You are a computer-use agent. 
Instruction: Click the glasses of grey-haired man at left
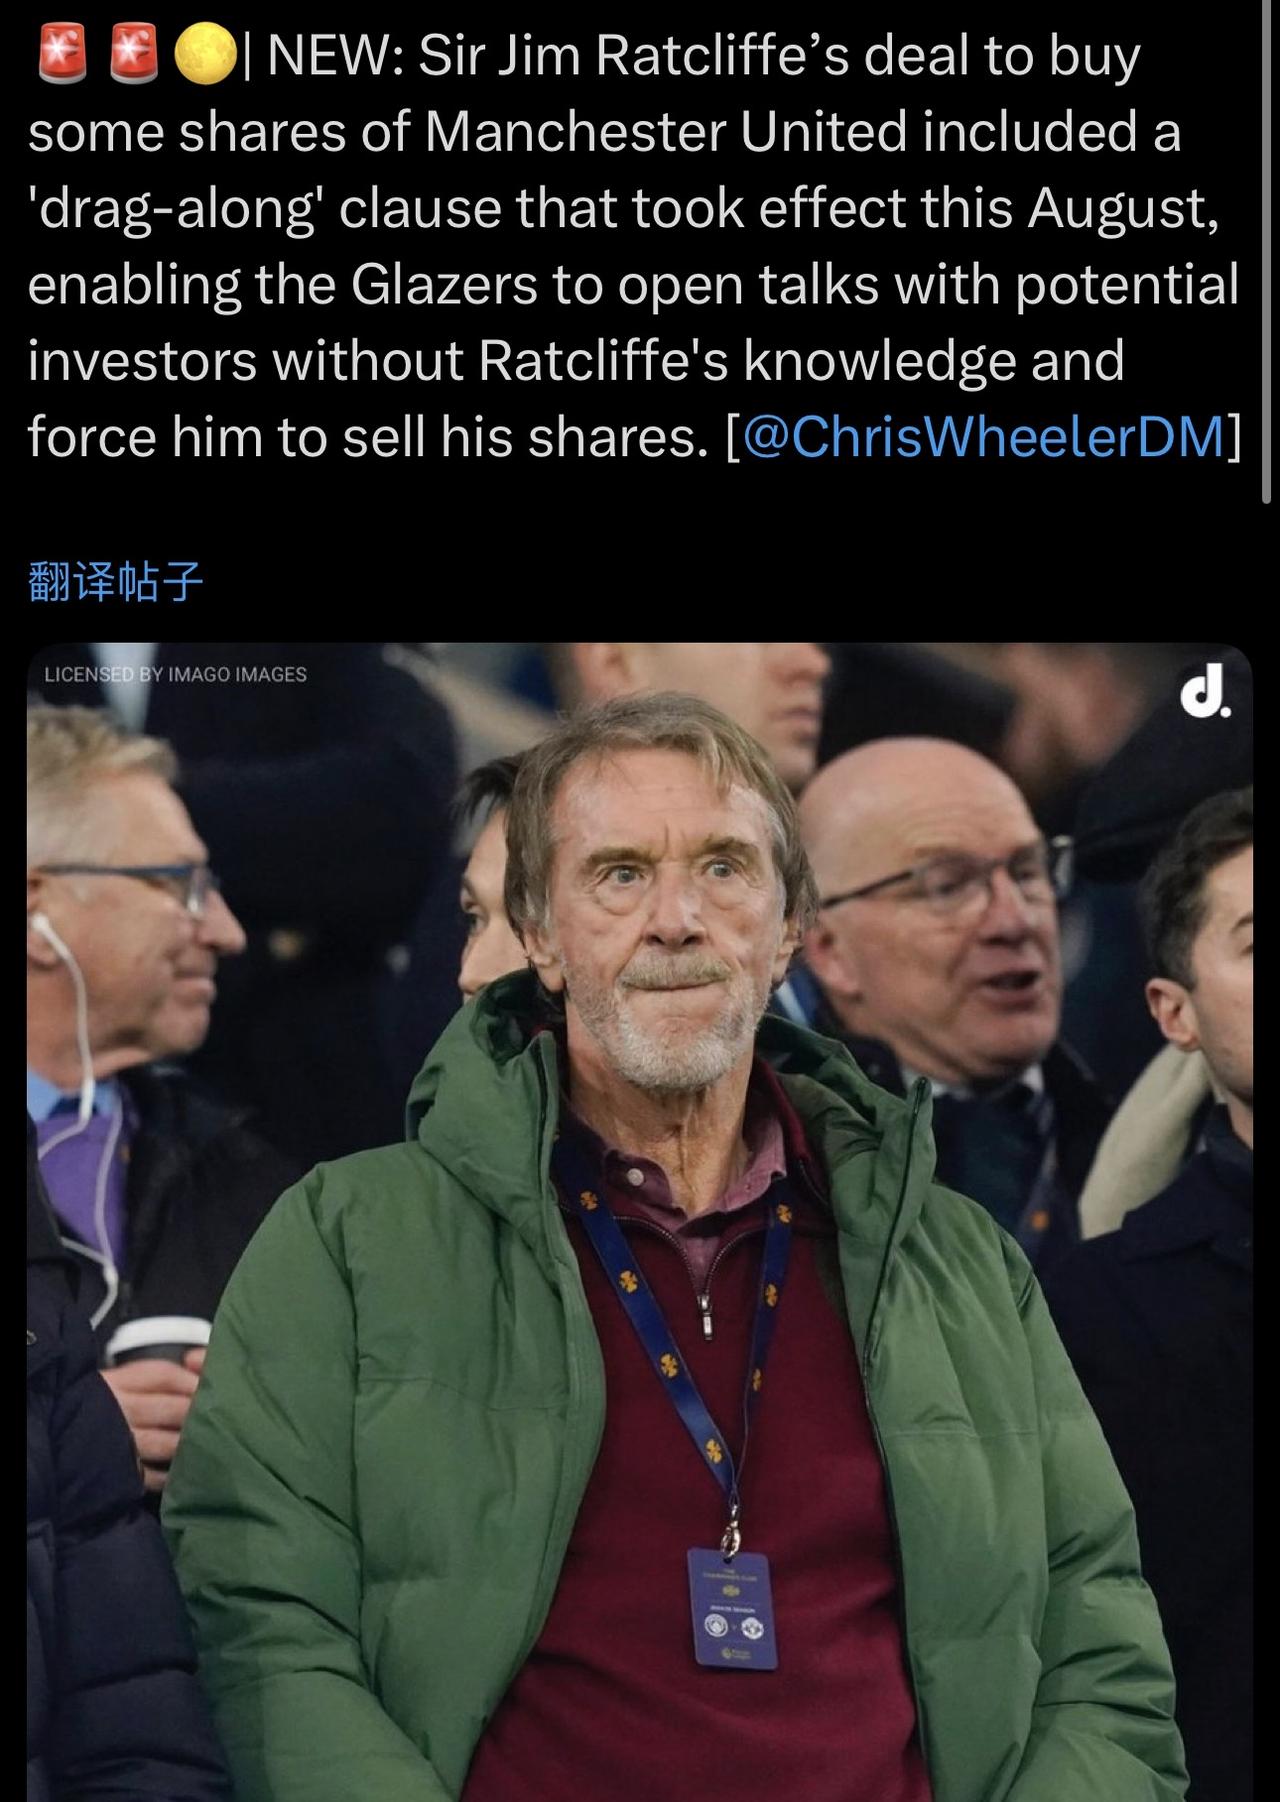click(150, 886)
